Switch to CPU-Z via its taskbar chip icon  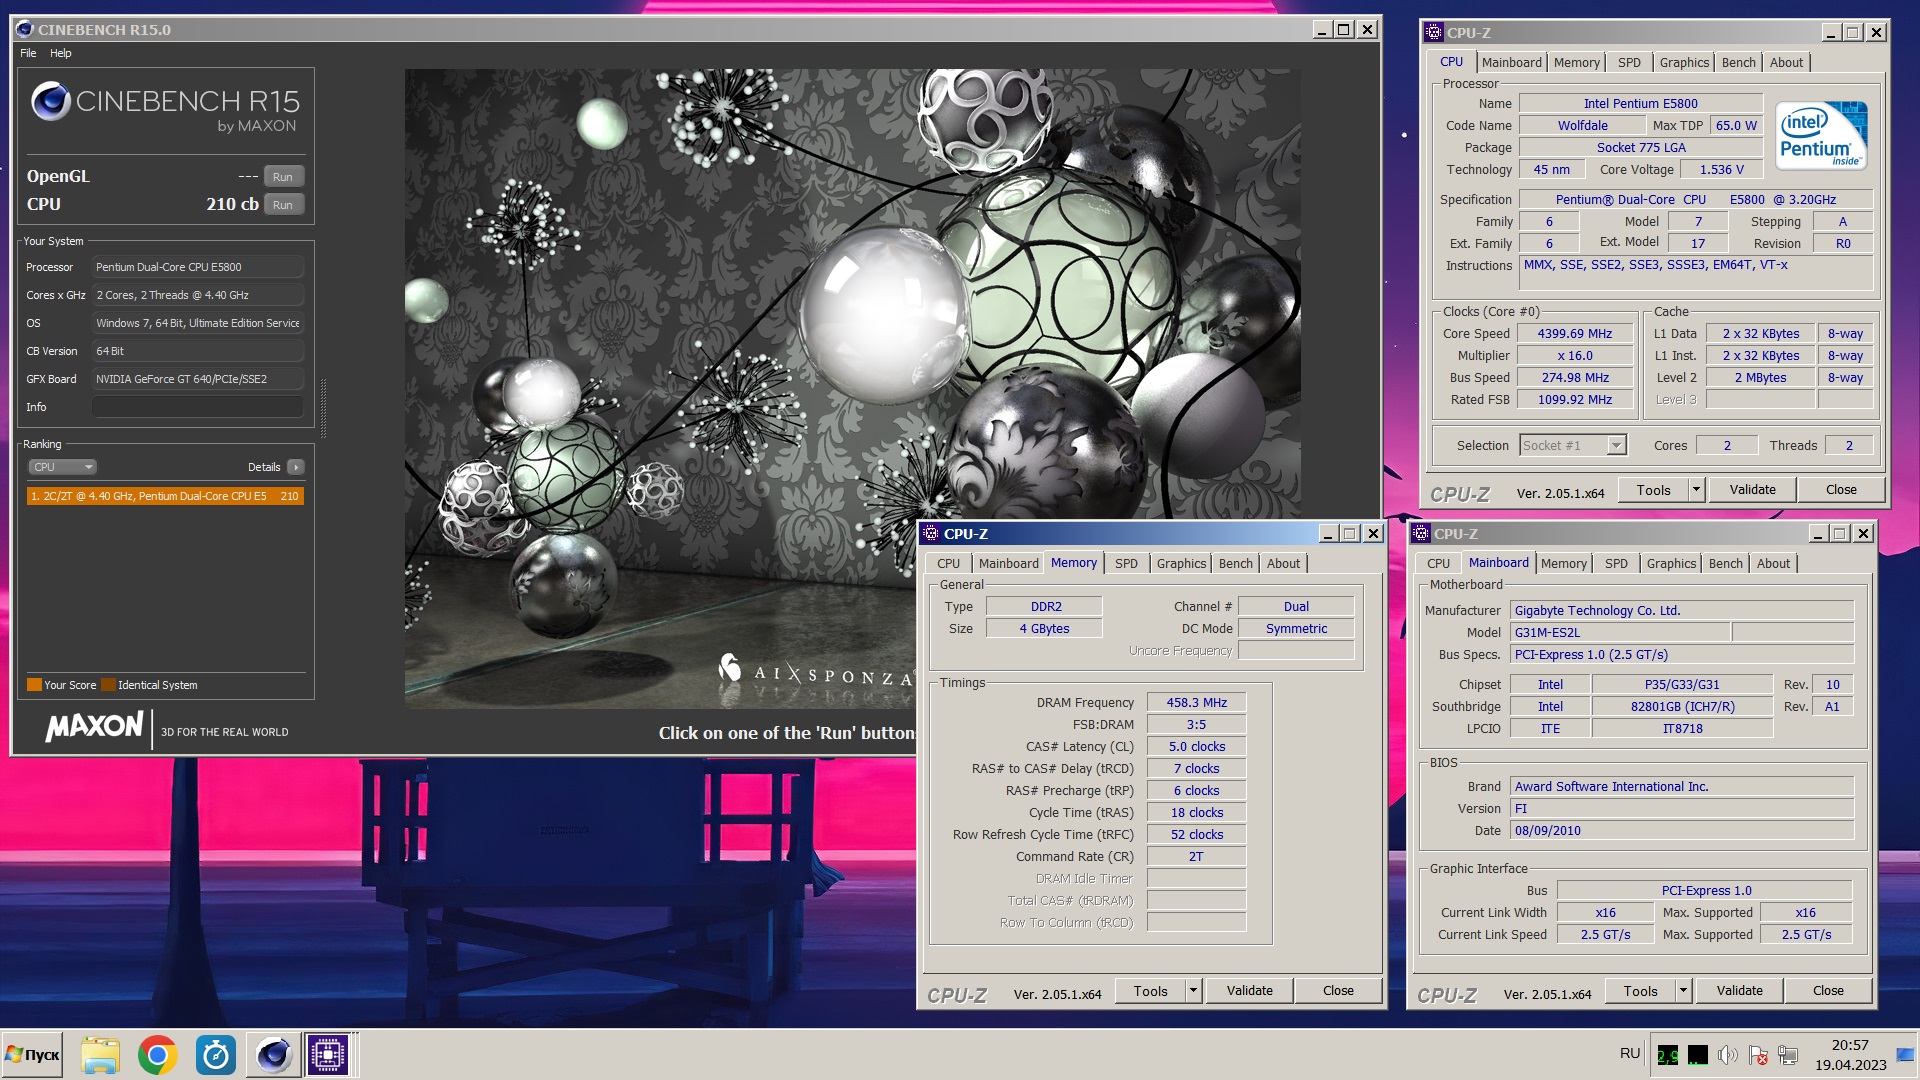click(x=328, y=1055)
